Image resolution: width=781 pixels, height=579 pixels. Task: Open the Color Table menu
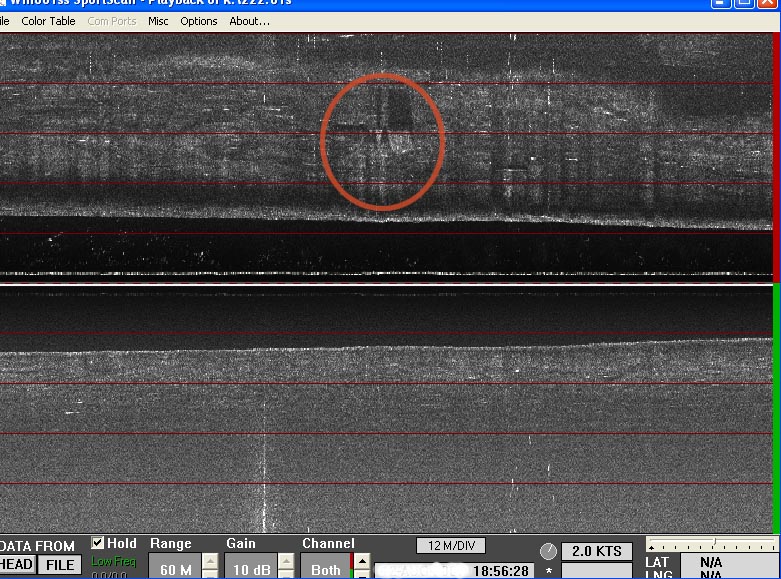(48, 21)
